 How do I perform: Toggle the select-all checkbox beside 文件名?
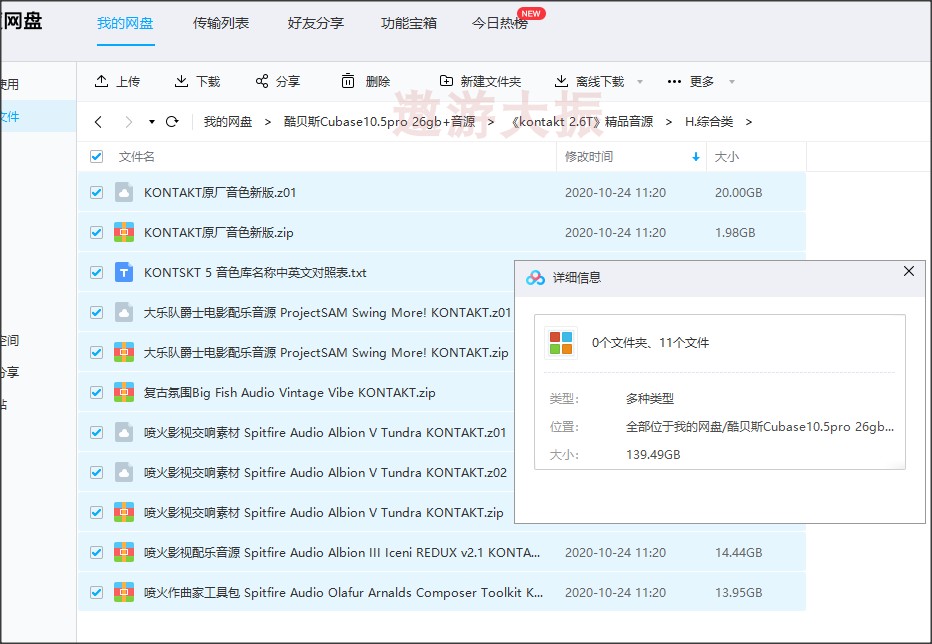pyautogui.click(x=96, y=156)
